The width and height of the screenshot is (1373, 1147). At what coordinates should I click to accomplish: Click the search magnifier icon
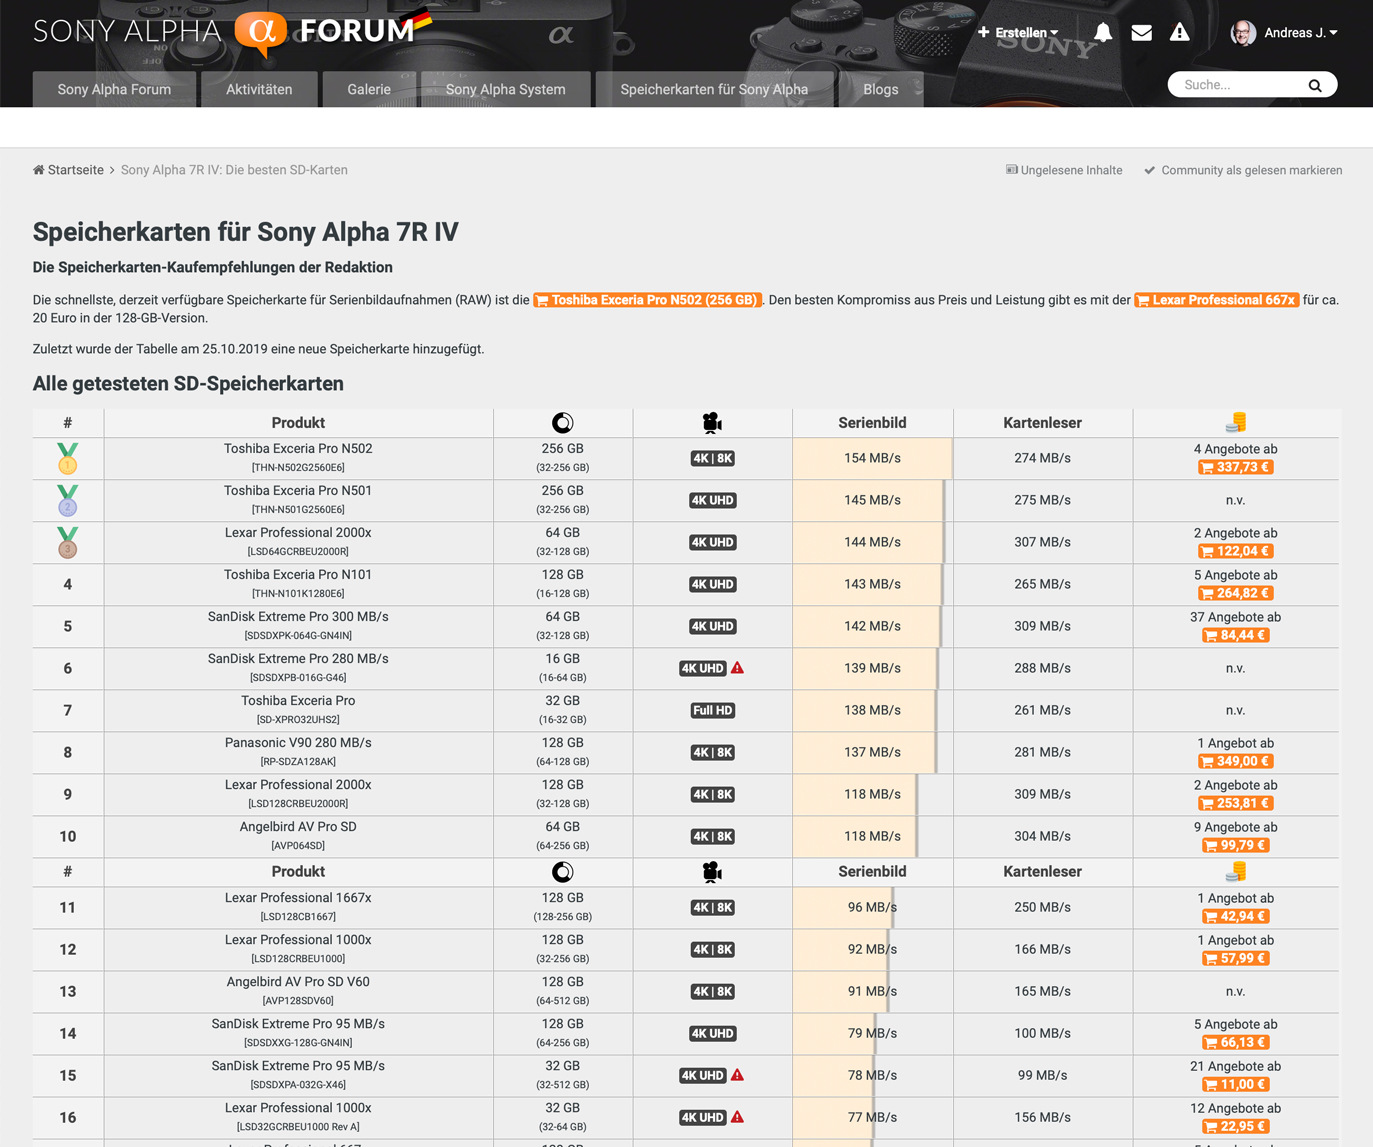[x=1315, y=86]
